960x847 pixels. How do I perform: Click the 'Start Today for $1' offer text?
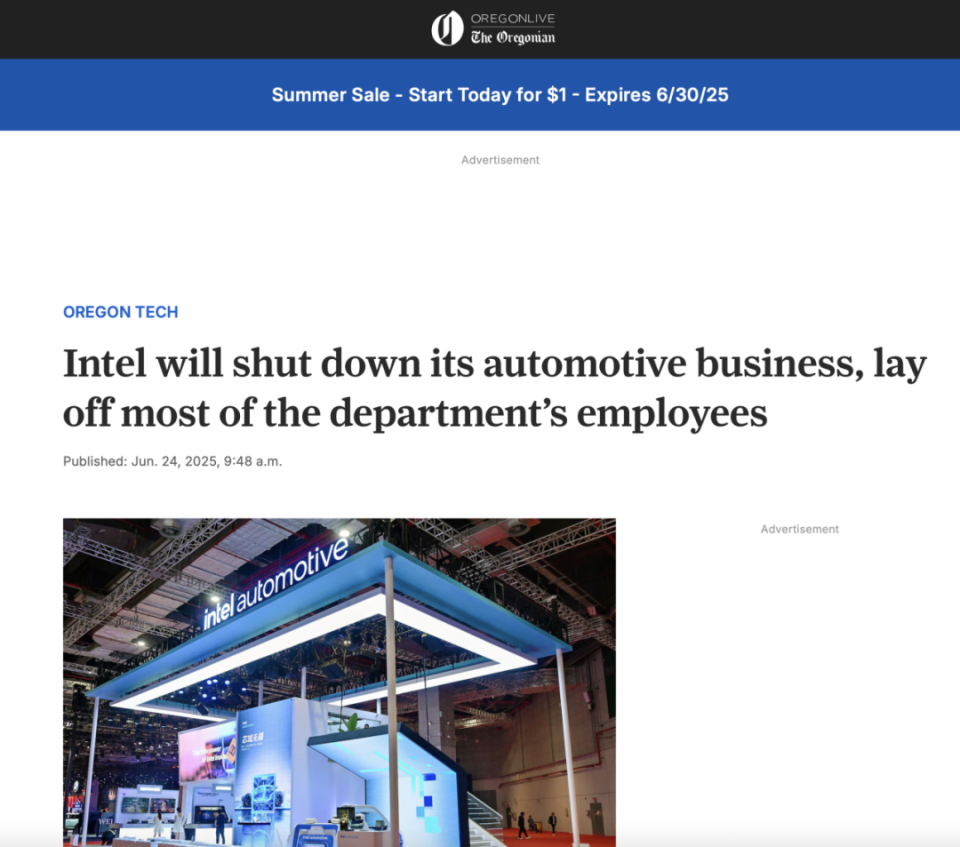click(487, 95)
